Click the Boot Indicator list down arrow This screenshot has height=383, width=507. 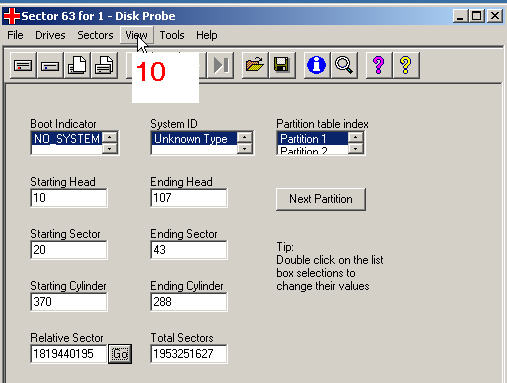(x=110, y=148)
